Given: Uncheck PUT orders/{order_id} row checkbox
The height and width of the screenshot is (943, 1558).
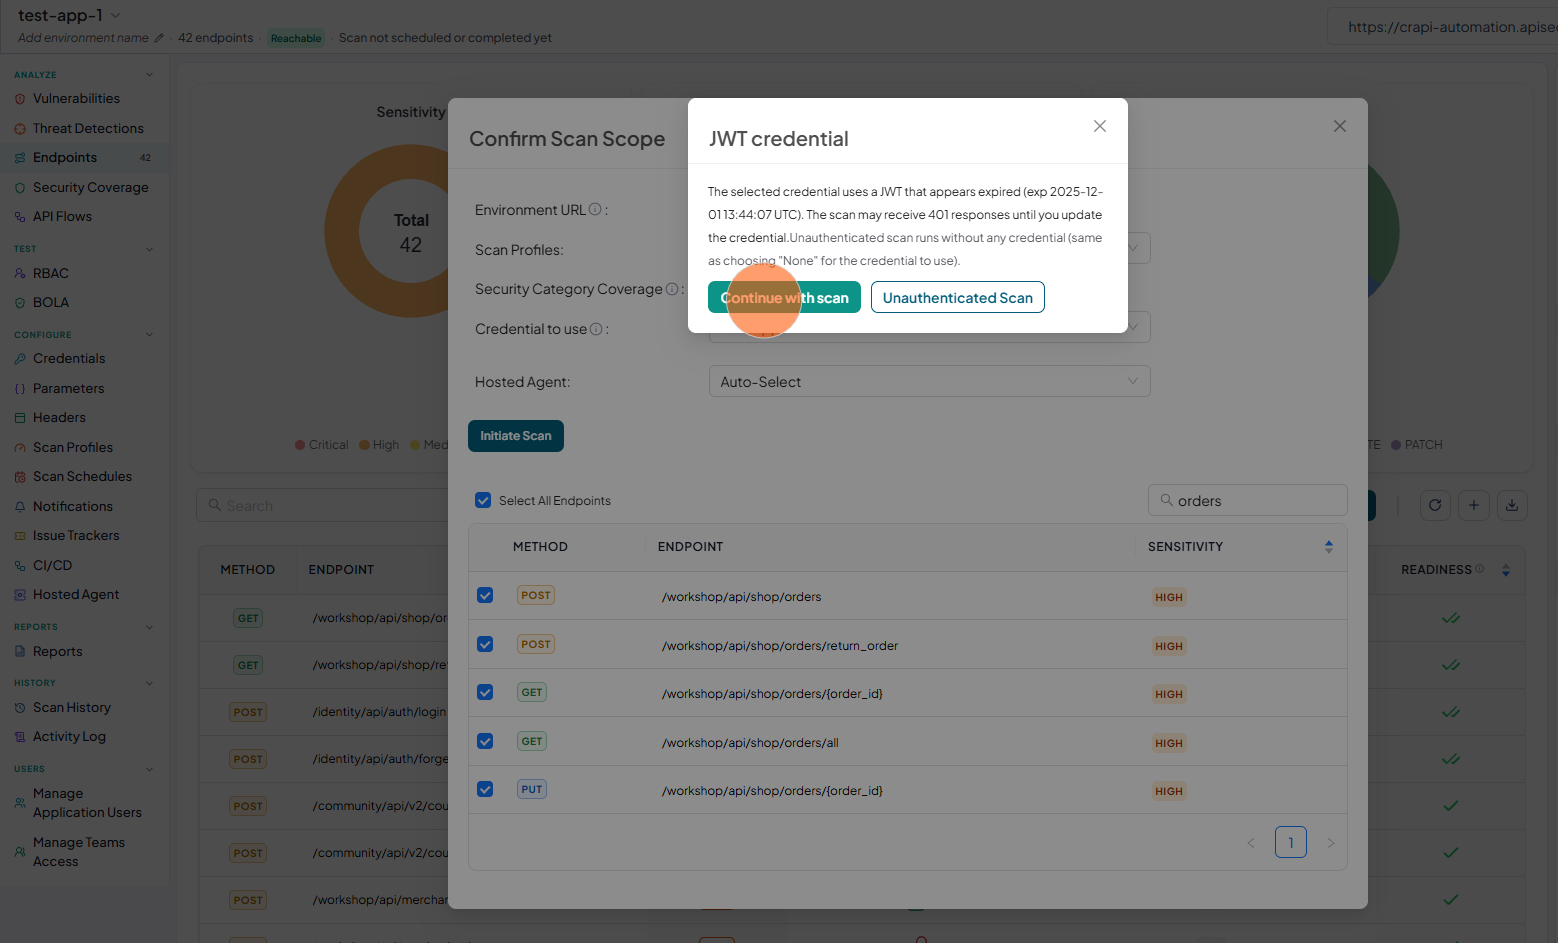Looking at the screenshot, I should (x=485, y=789).
